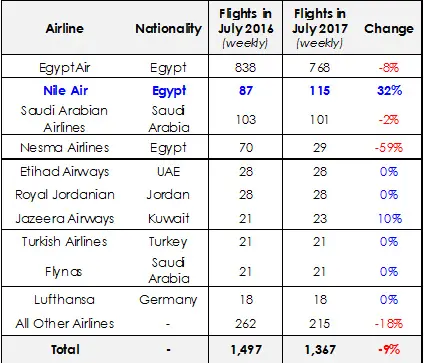Select the Nationality column header

168,29
